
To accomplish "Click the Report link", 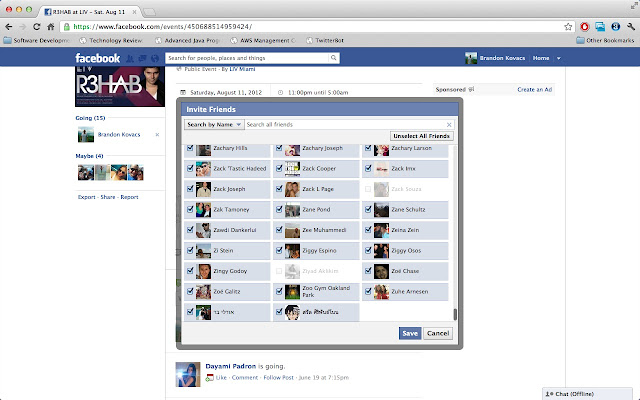I will click(129, 197).
